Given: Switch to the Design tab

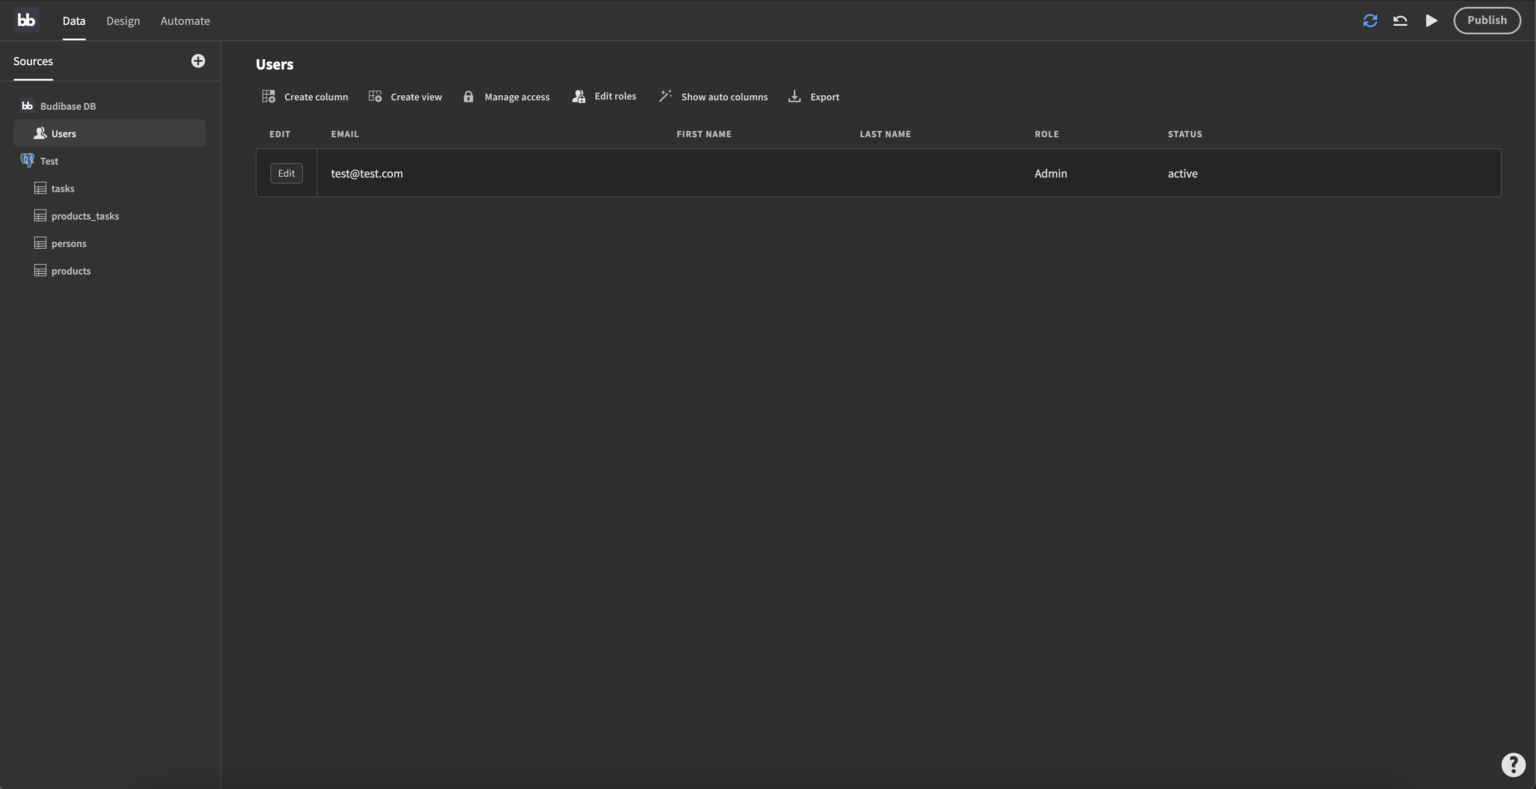Looking at the screenshot, I should [x=122, y=20].
